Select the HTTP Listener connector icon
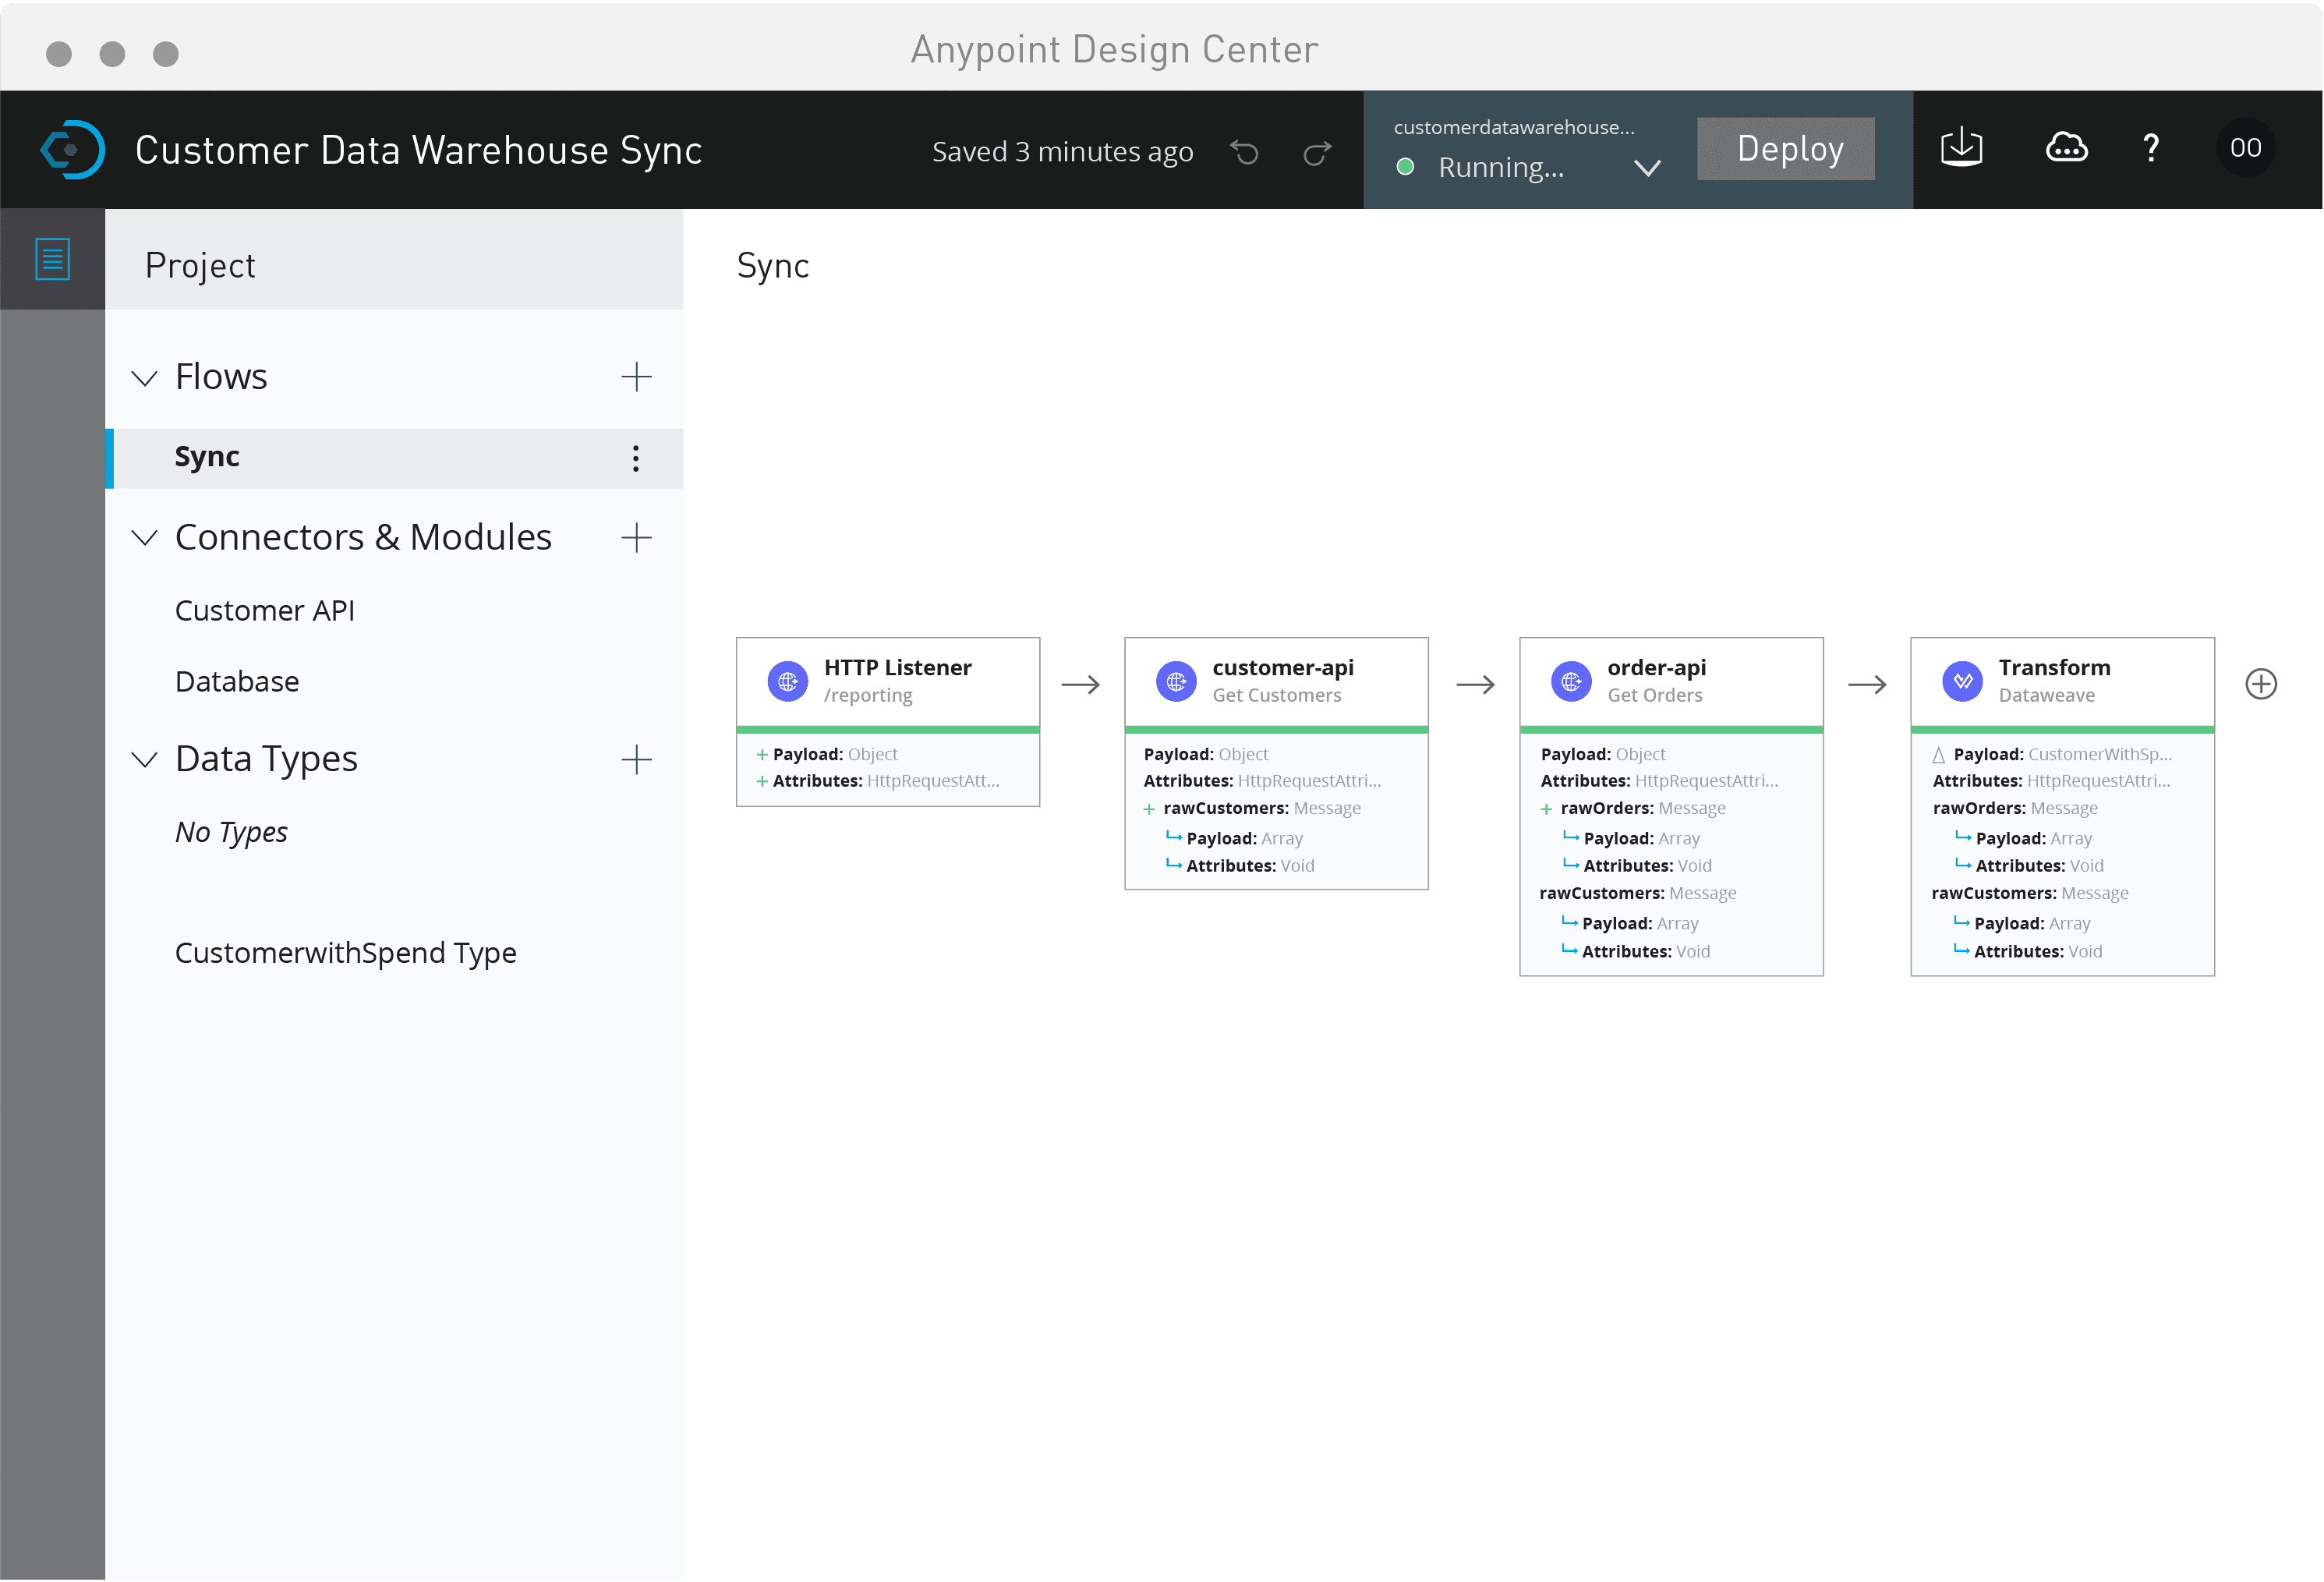 click(x=789, y=681)
